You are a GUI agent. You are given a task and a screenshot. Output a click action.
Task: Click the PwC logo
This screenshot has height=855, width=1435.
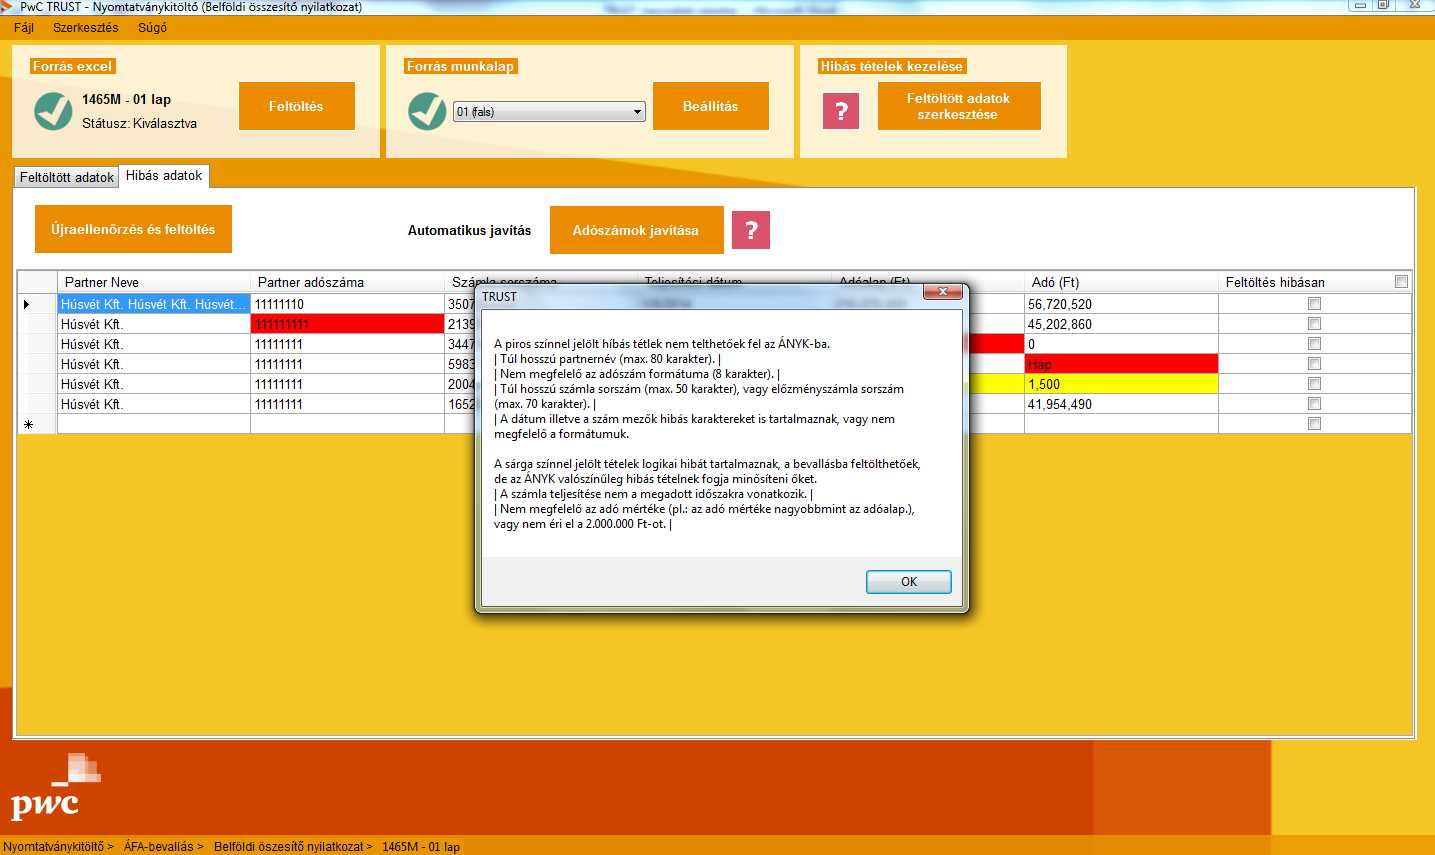coord(55,787)
